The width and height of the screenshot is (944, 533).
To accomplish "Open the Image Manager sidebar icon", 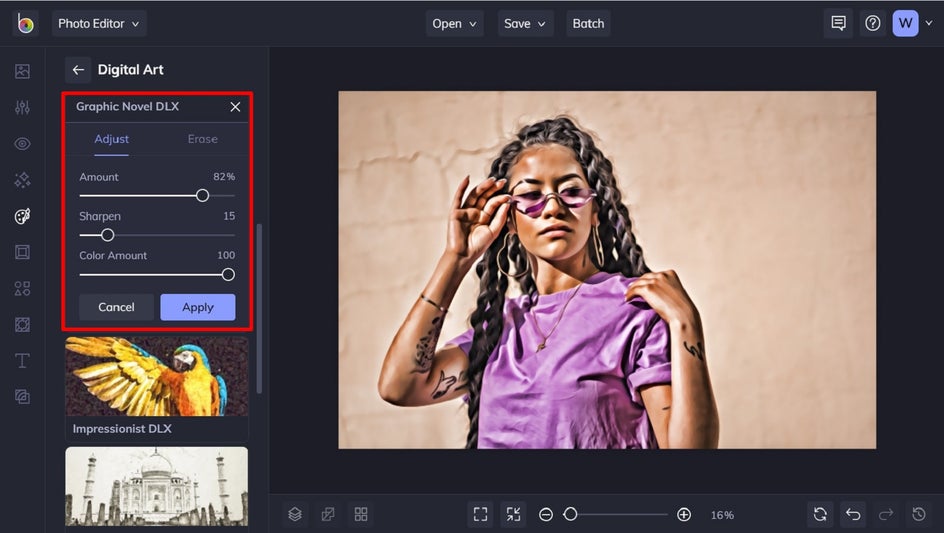I will tap(22, 71).
